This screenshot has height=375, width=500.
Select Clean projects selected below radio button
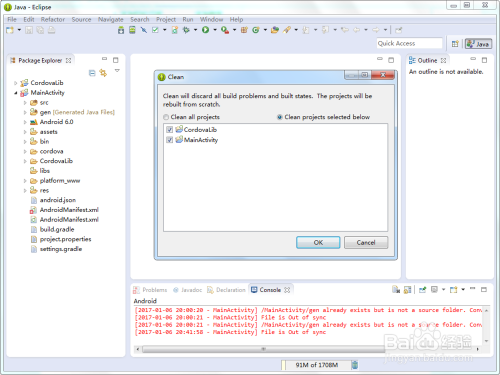pos(280,117)
